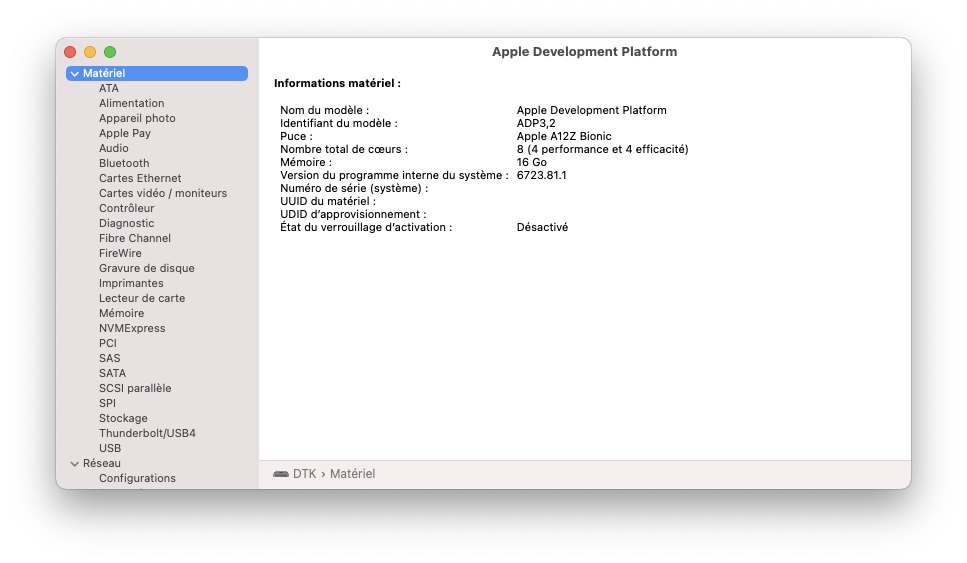Open the Bluetooth hardware entry

click(124, 163)
